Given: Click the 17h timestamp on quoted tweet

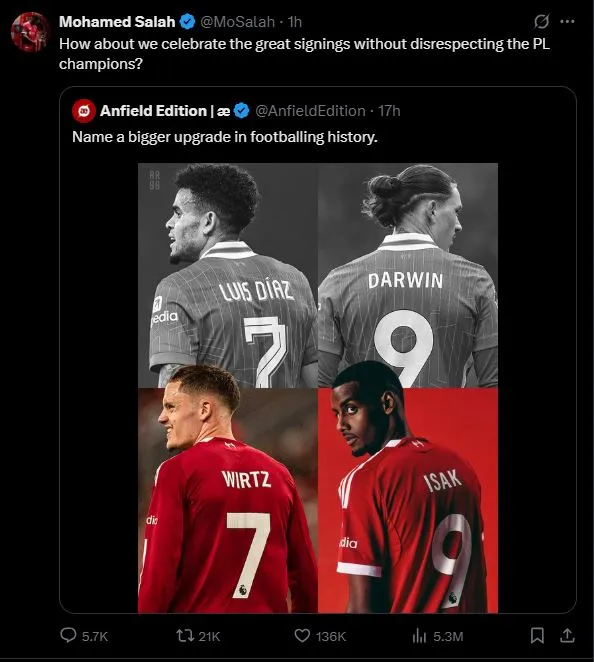Looking at the screenshot, I should tap(389, 111).
